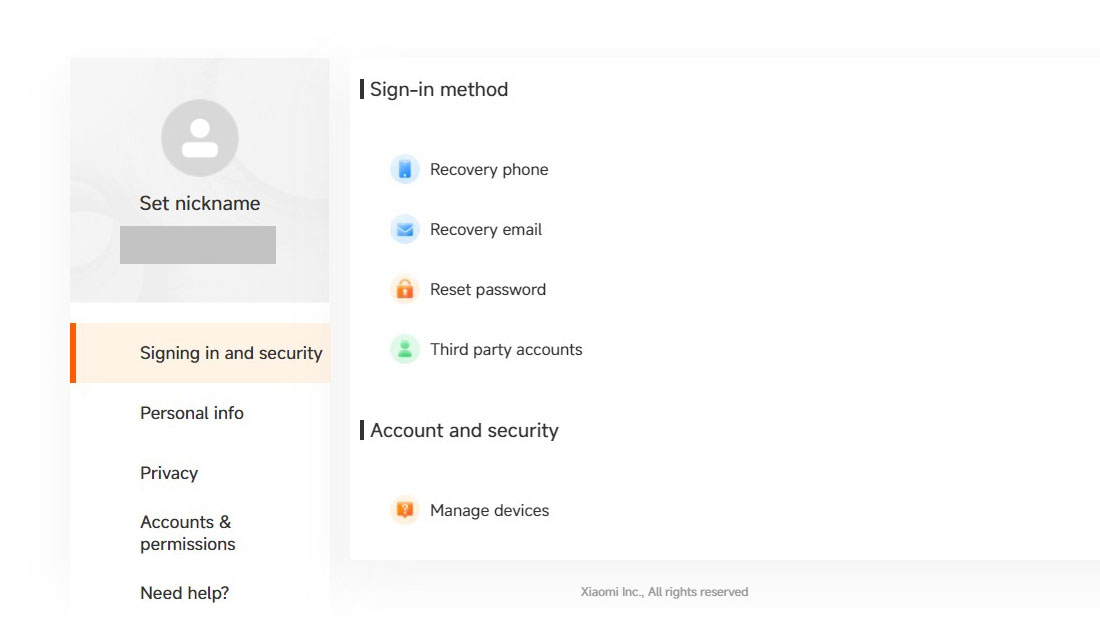The height and width of the screenshot is (644, 1100).
Task: Open the Recovery phone text link
Action: 489,170
